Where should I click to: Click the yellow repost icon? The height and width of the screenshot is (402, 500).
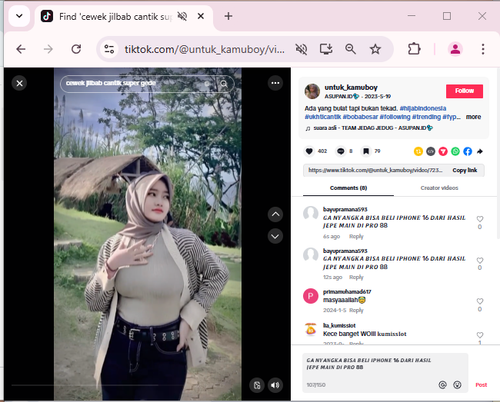[418, 151]
